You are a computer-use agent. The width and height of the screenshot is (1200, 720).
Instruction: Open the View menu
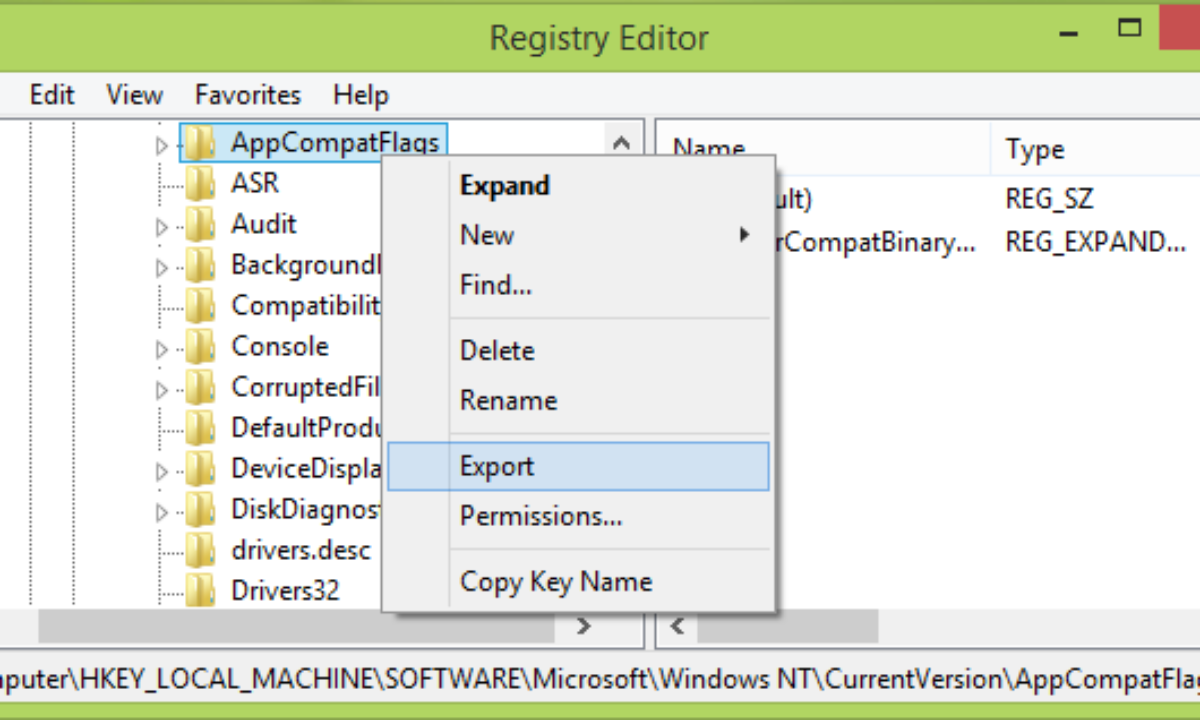(134, 95)
